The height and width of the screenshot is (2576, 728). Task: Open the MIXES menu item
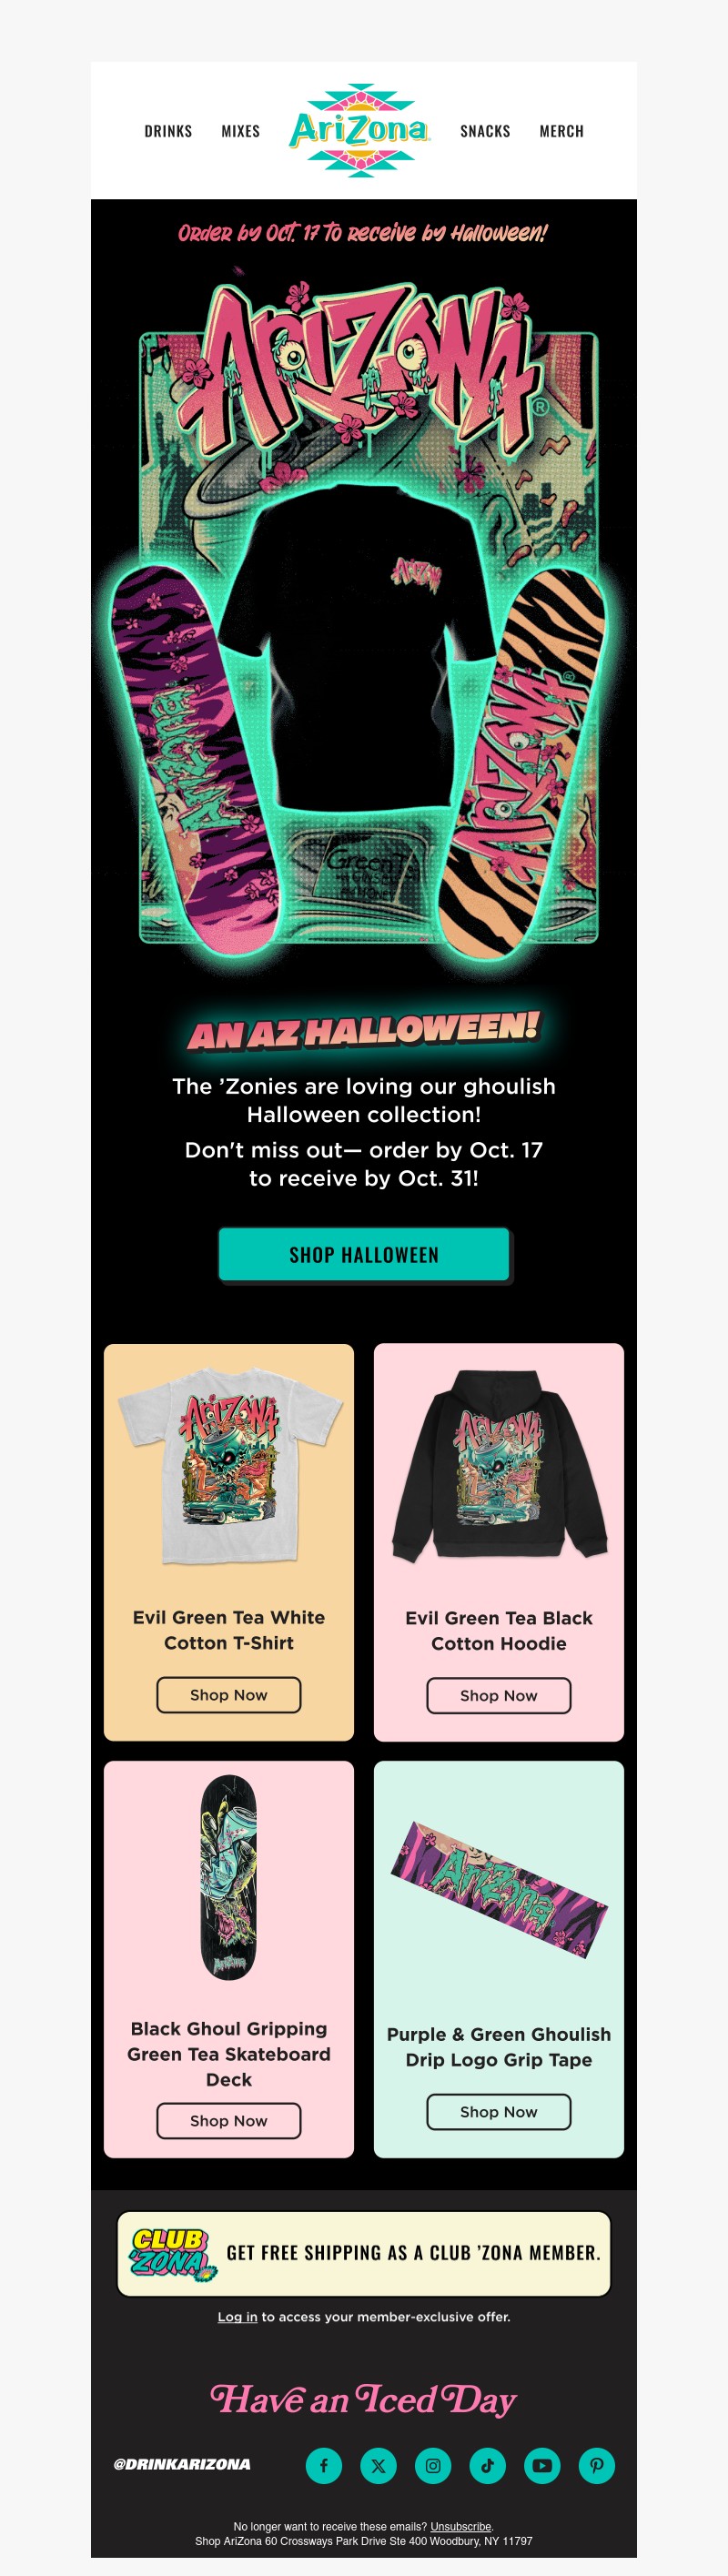click(x=240, y=131)
